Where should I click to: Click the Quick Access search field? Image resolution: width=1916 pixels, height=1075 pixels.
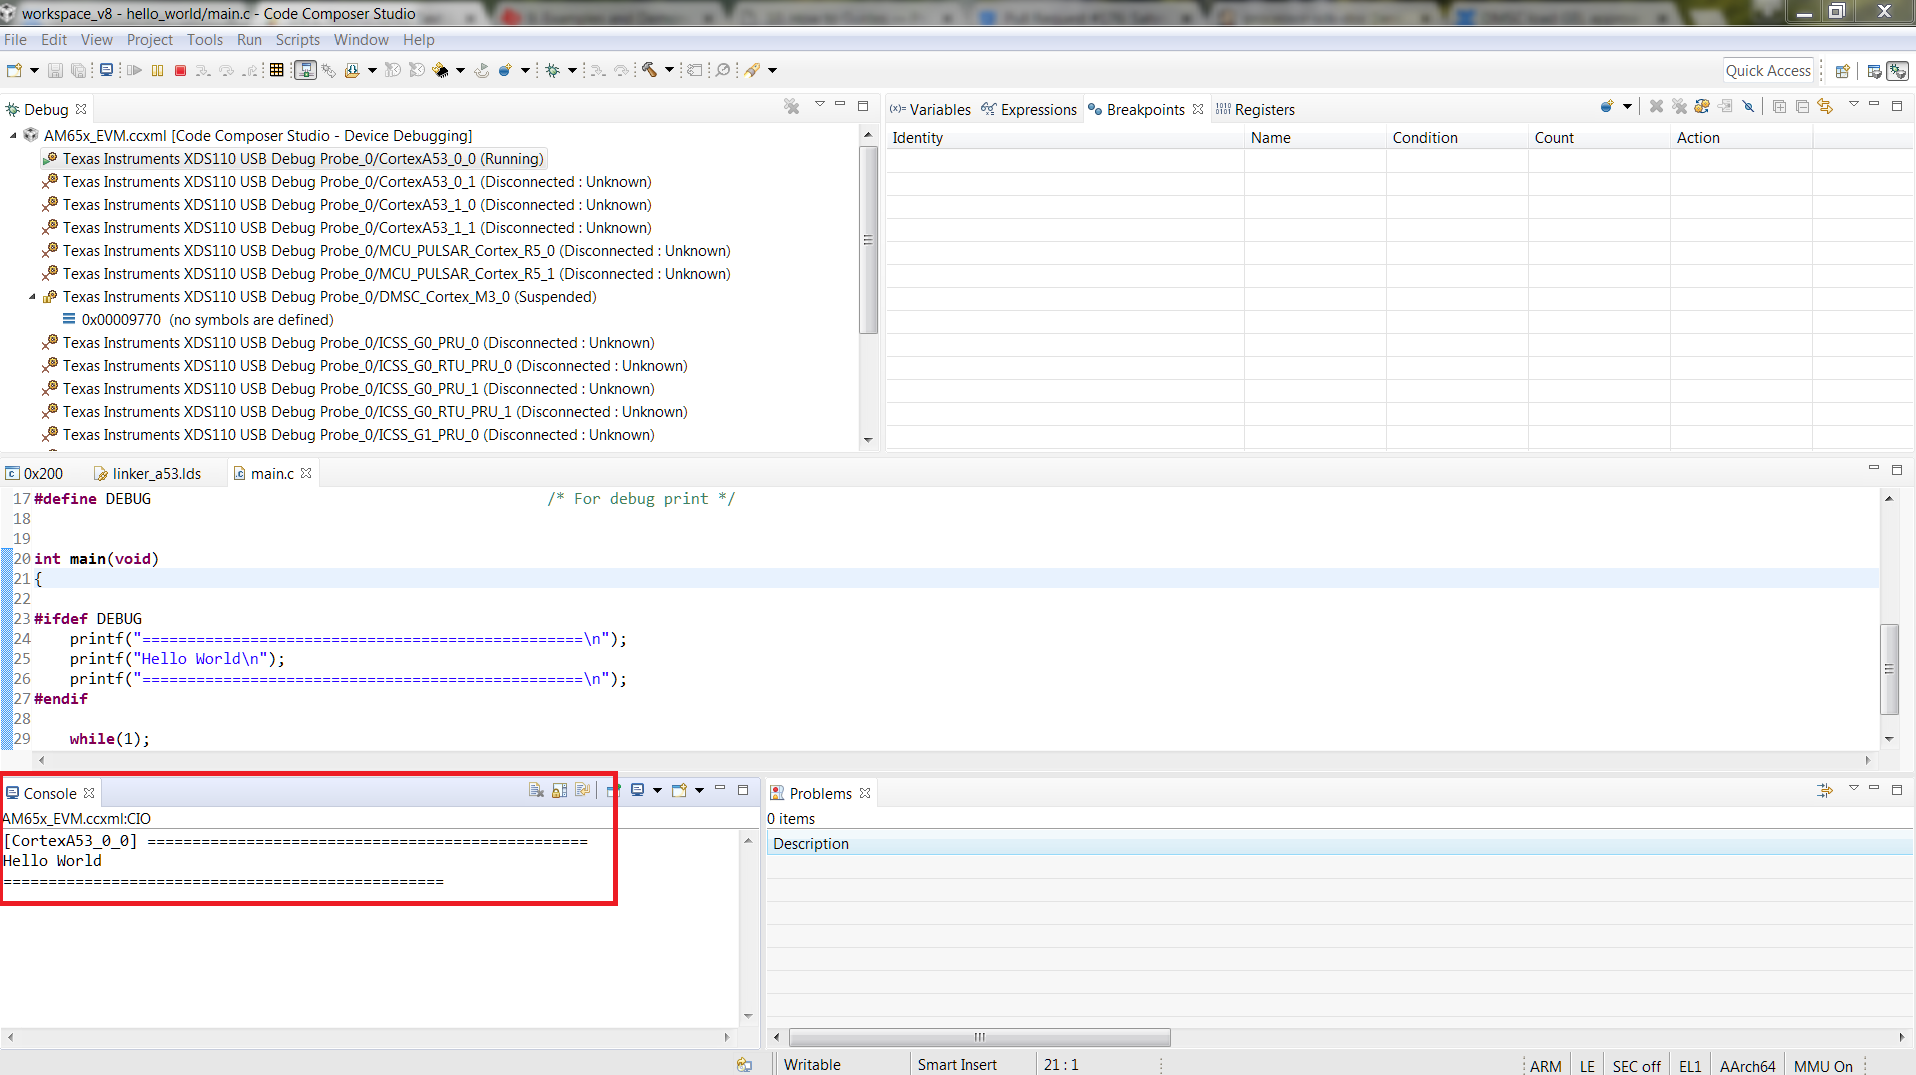(x=1767, y=71)
